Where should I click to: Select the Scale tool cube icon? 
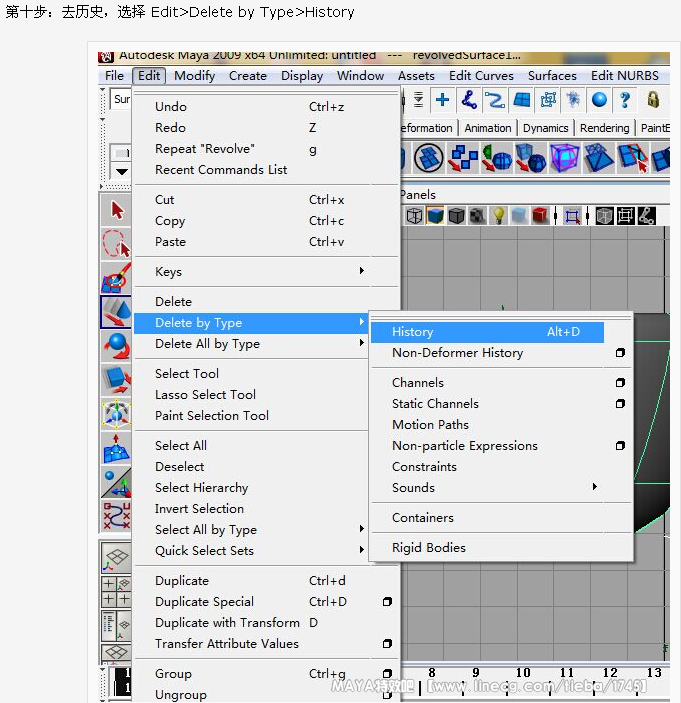[116, 379]
